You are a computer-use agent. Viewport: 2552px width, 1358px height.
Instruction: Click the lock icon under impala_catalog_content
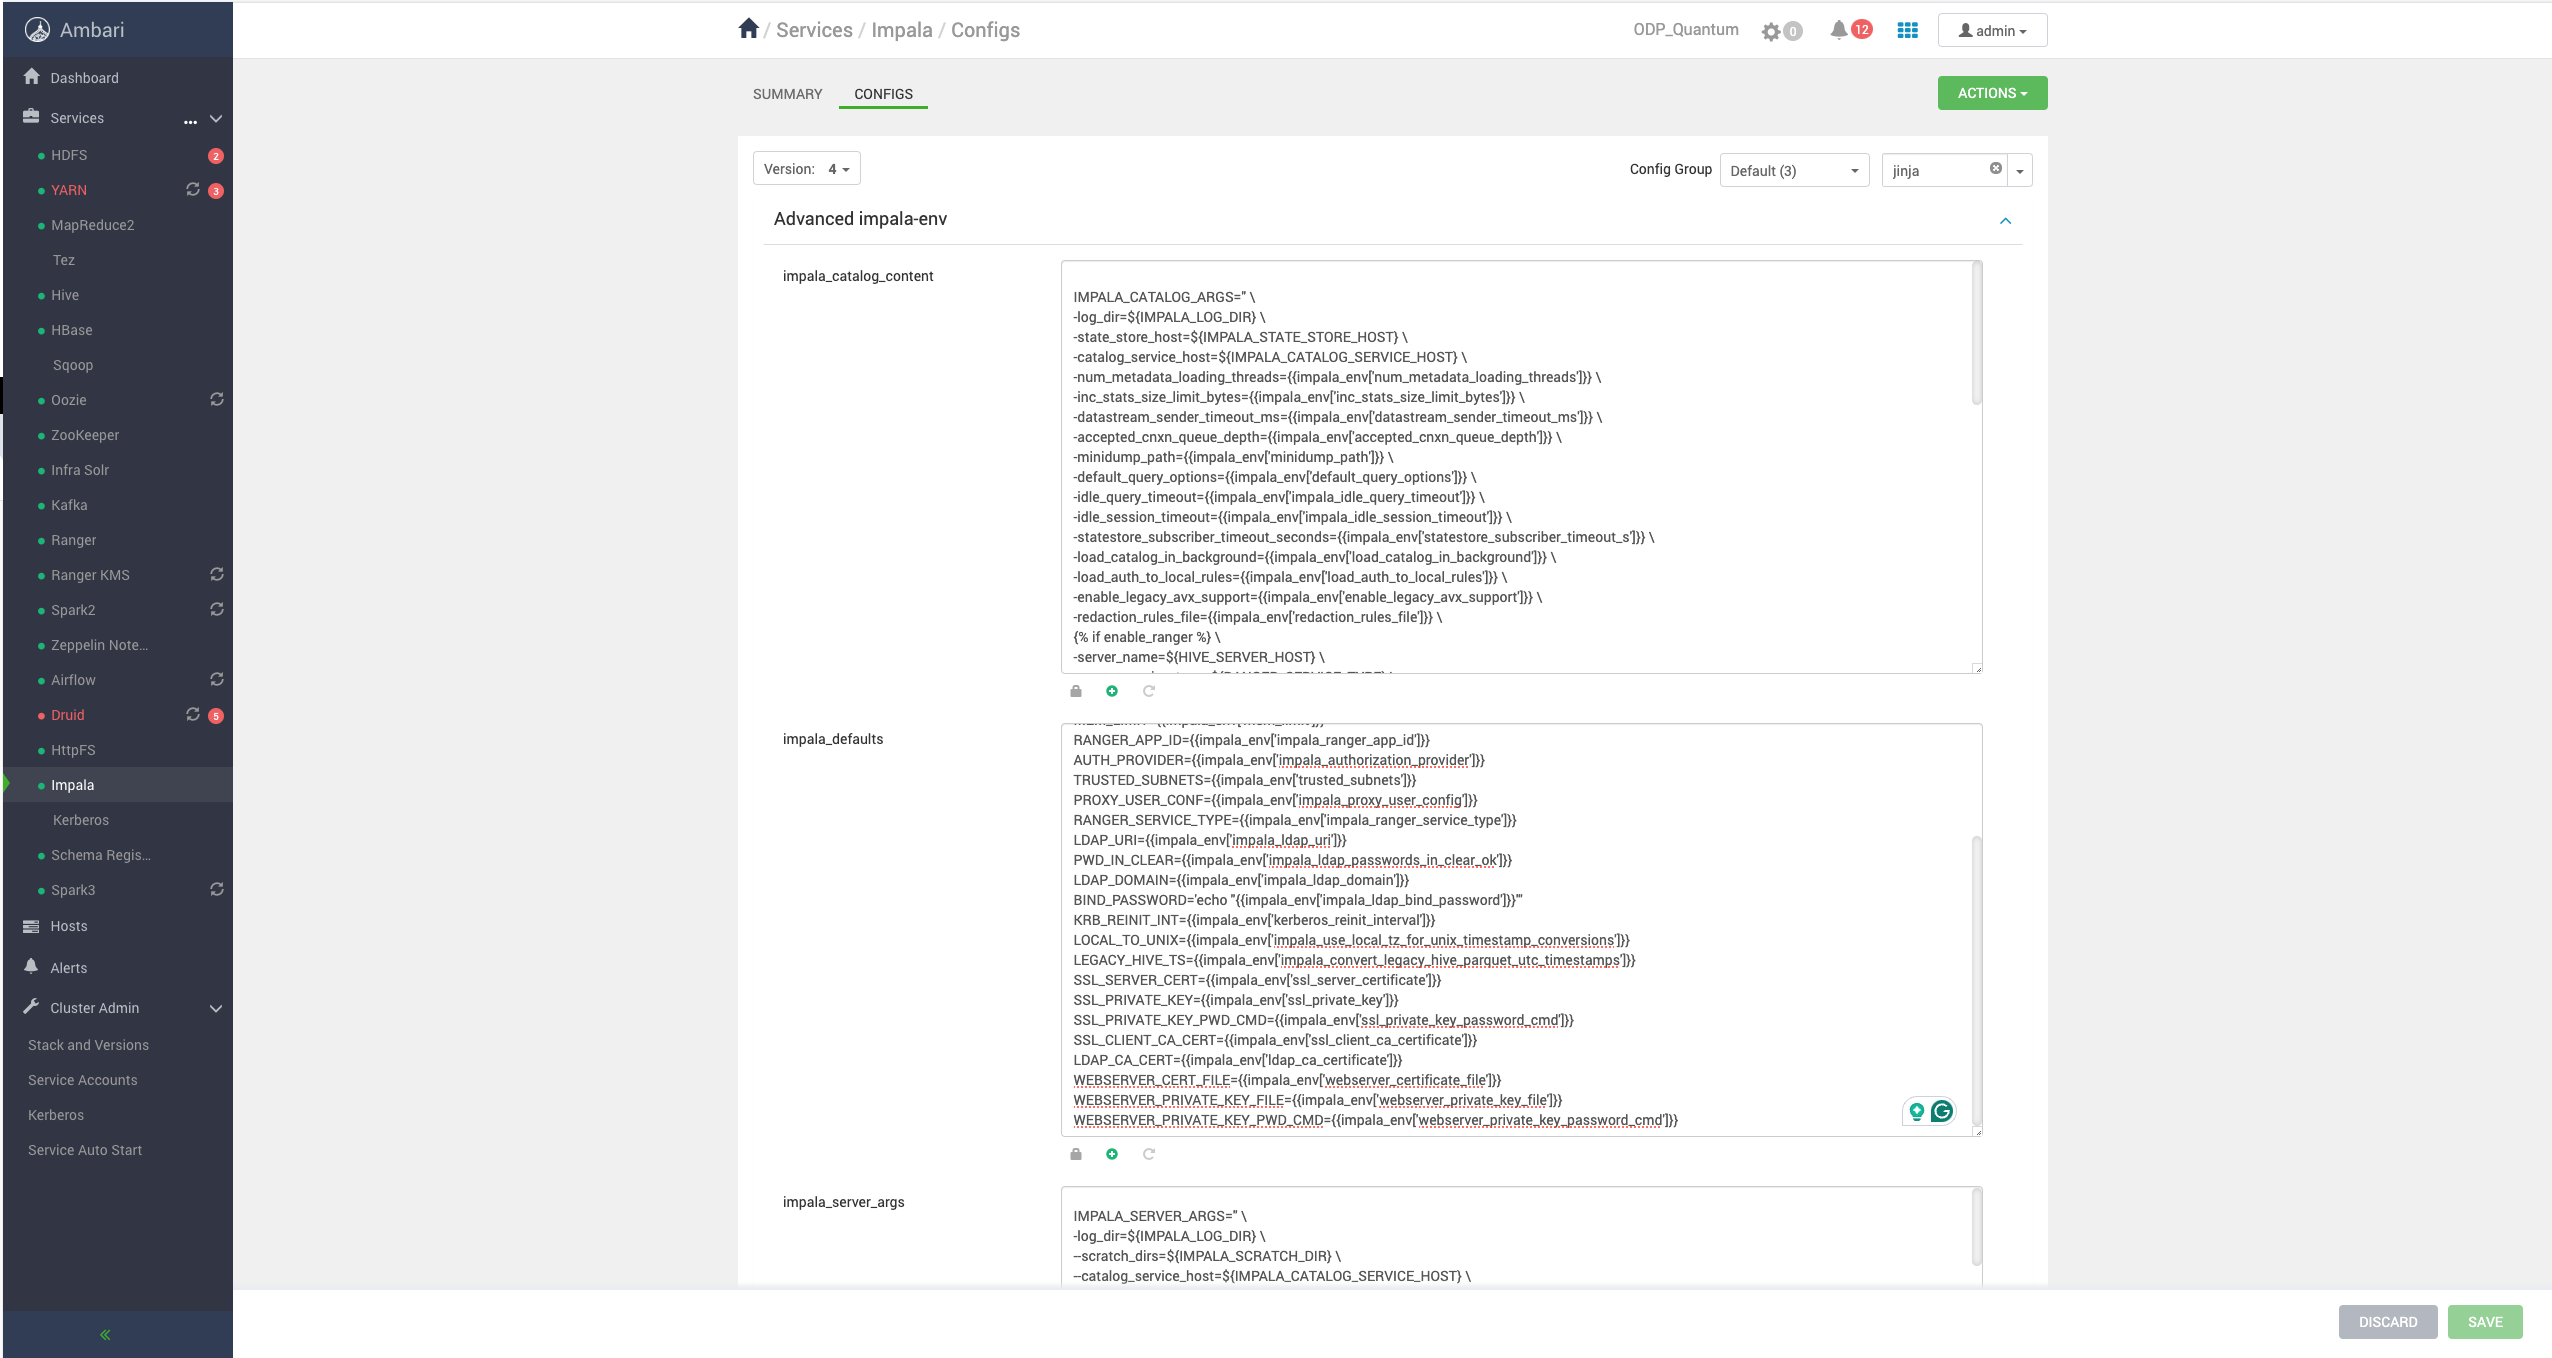point(1076,691)
